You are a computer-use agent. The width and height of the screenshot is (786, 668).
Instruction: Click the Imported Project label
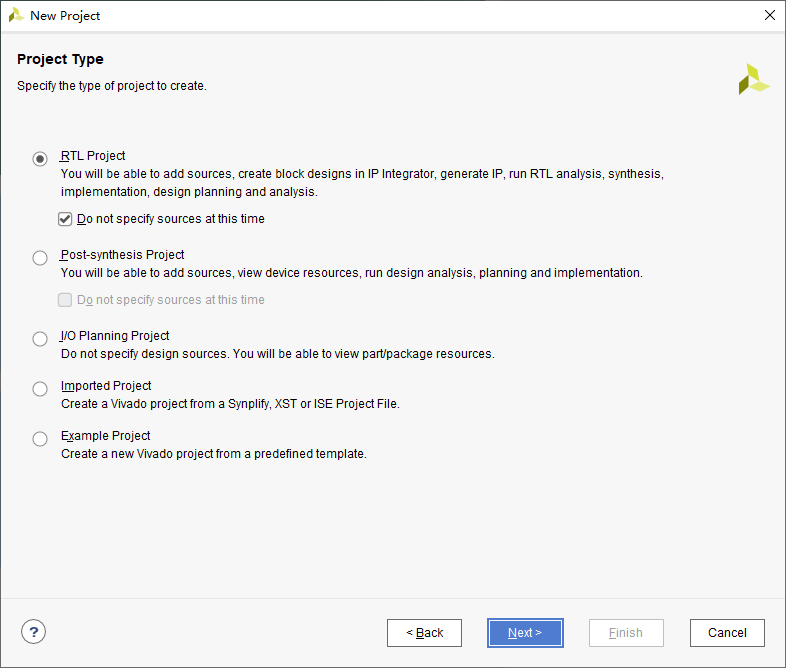pos(106,386)
